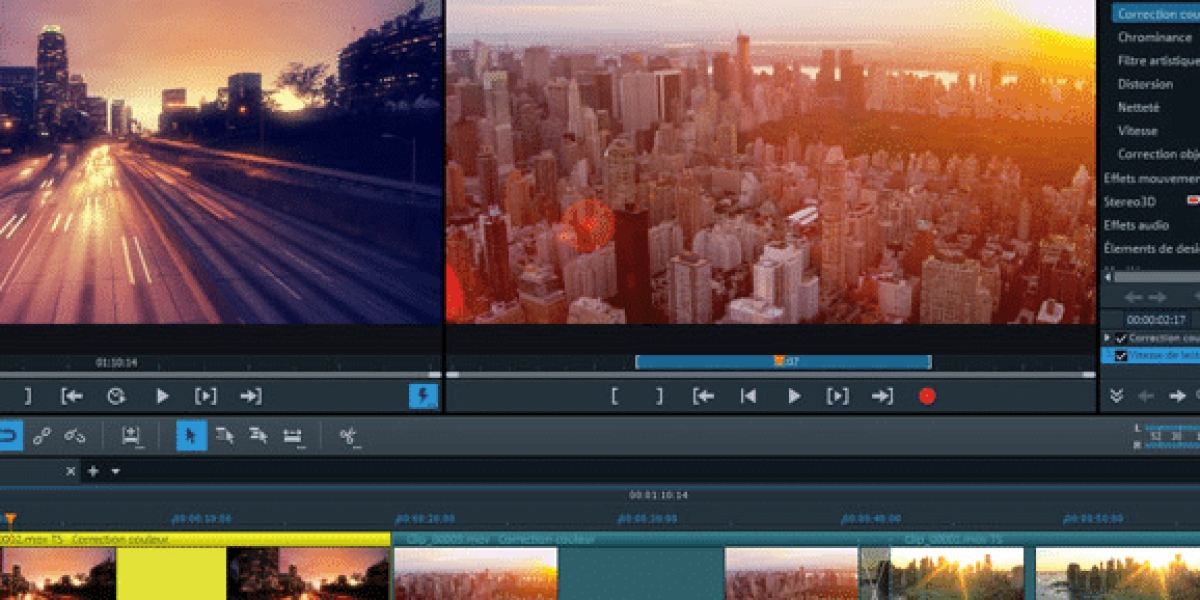Set out-point bracket in source monitor

pyautogui.click(x=28, y=396)
